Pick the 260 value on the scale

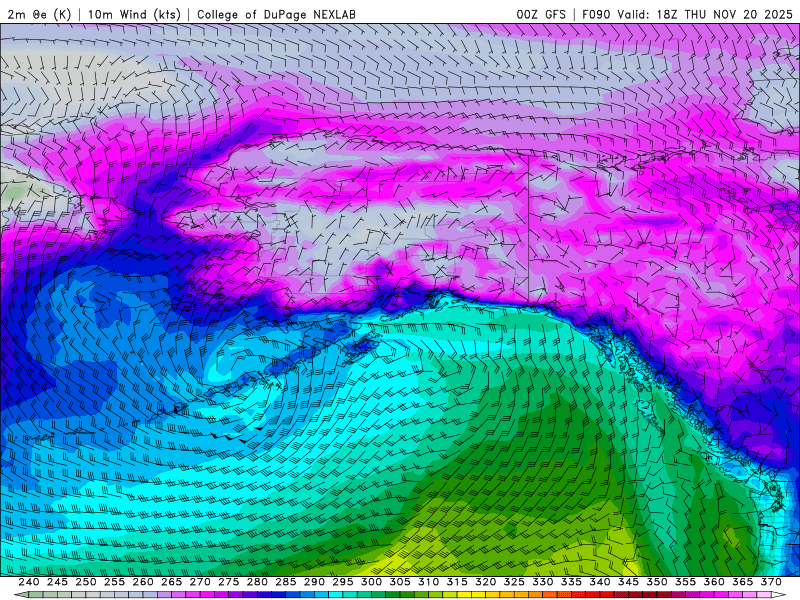tap(143, 582)
